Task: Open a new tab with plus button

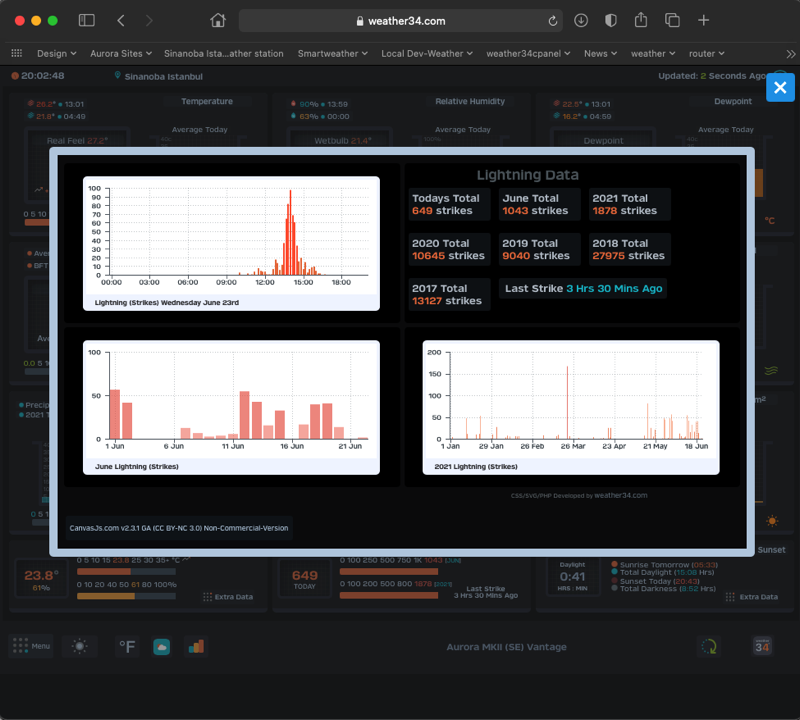Action: coord(704,20)
